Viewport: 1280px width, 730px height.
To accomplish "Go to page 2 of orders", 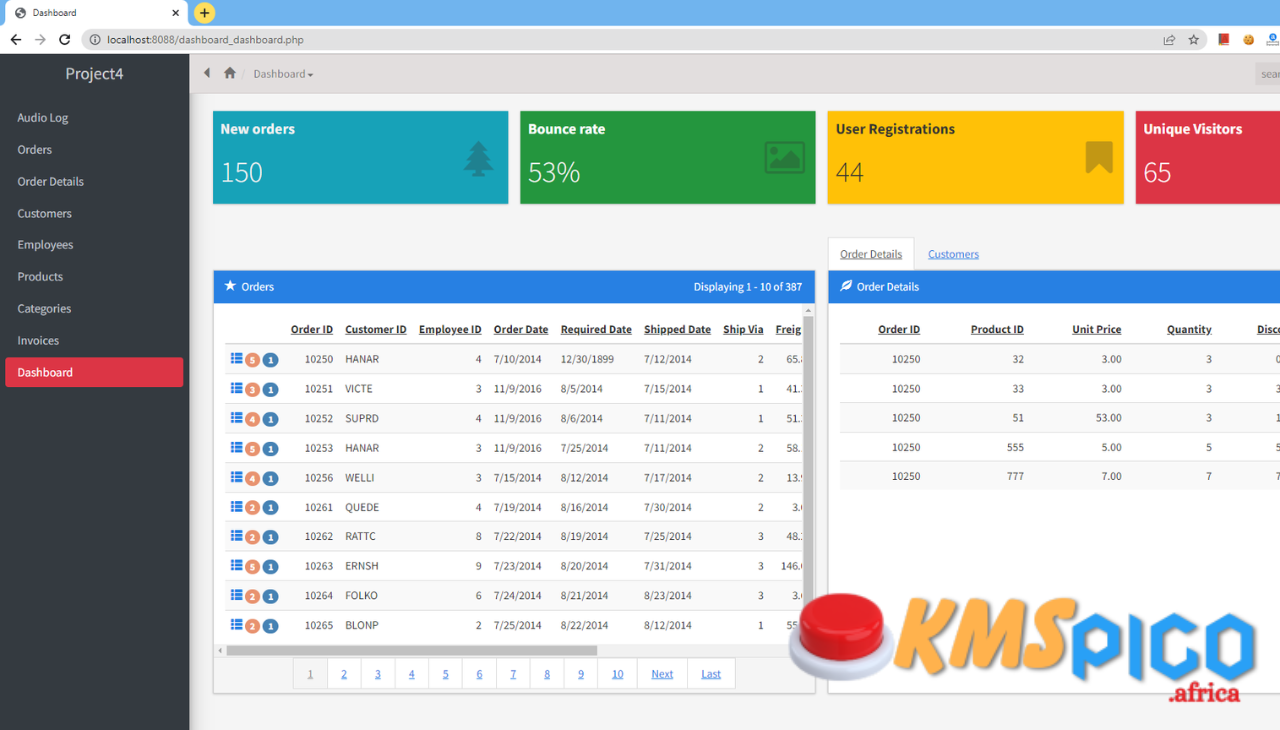I will [x=344, y=674].
